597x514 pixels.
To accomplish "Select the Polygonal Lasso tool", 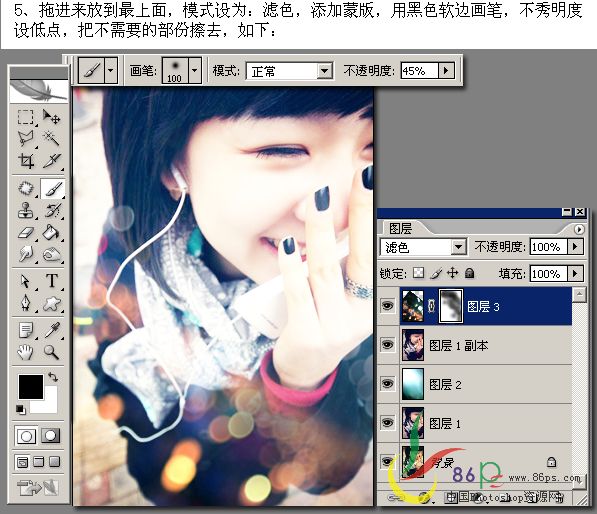I will click(x=26, y=139).
